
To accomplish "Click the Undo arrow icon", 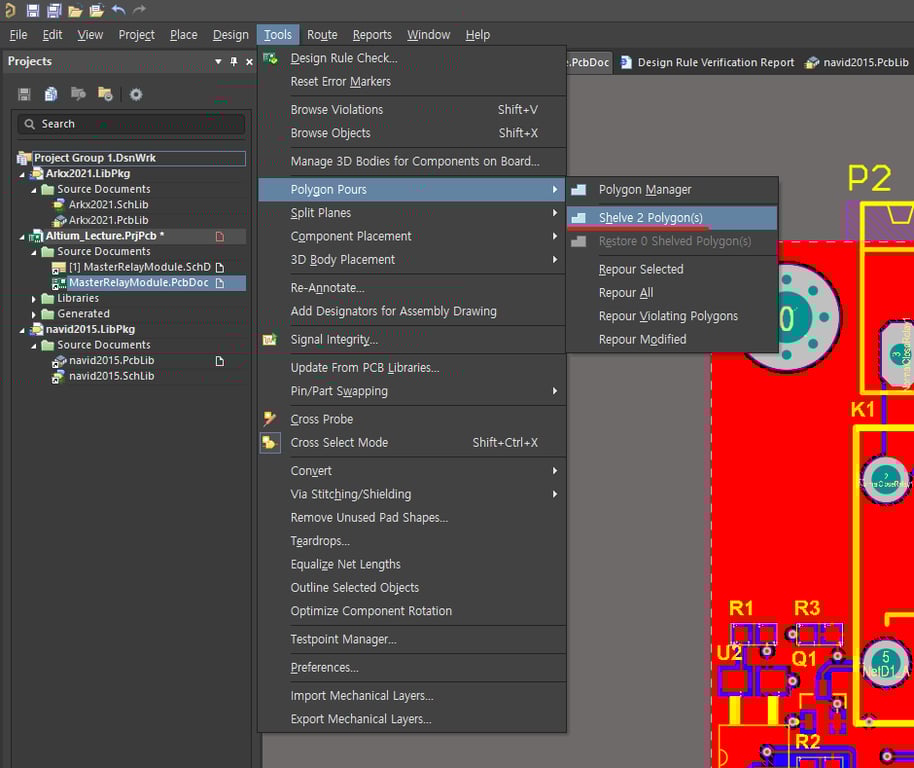I will 119,9.
